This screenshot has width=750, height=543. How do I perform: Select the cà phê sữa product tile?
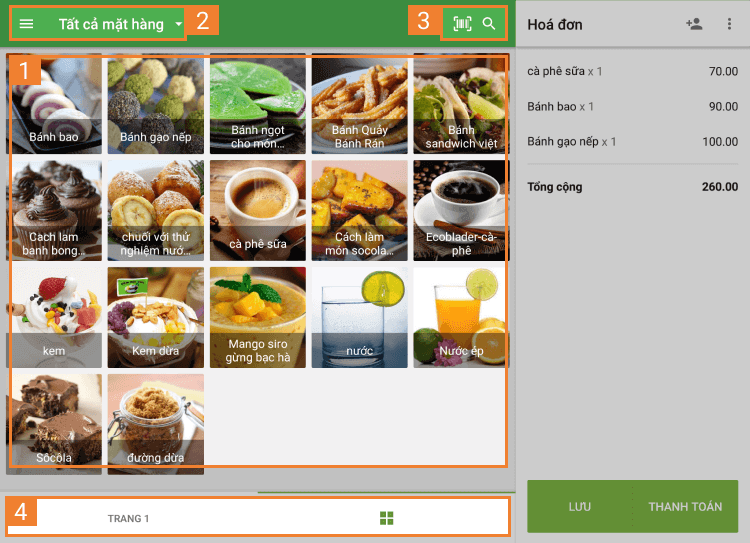click(258, 211)
